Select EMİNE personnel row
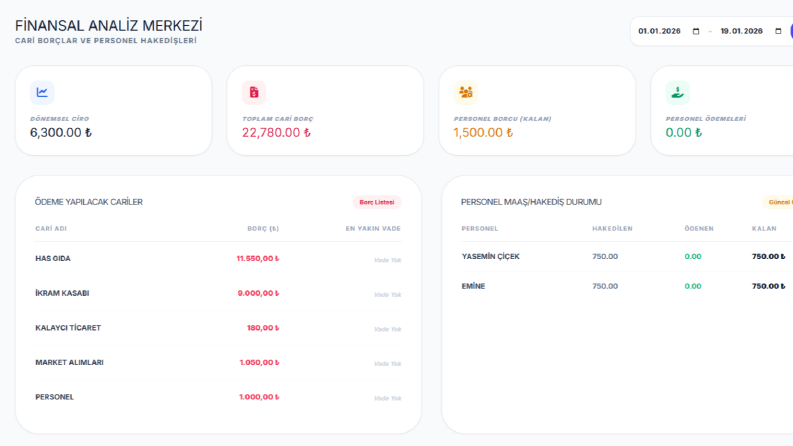793x446 pixels. click(x=627, y=286)
